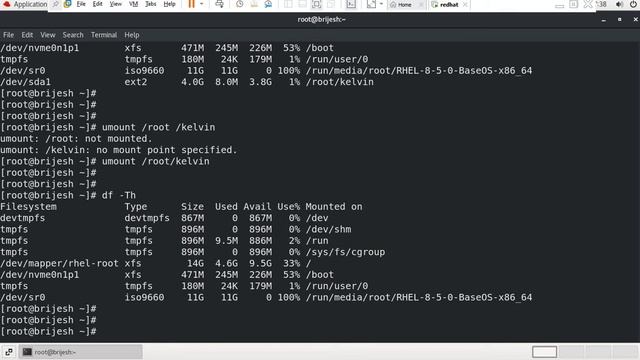The width and height of the screenshot is (640, 360).
Task: Select root@brijesh terminal in taskbar
Action: [x=81, y=352]
